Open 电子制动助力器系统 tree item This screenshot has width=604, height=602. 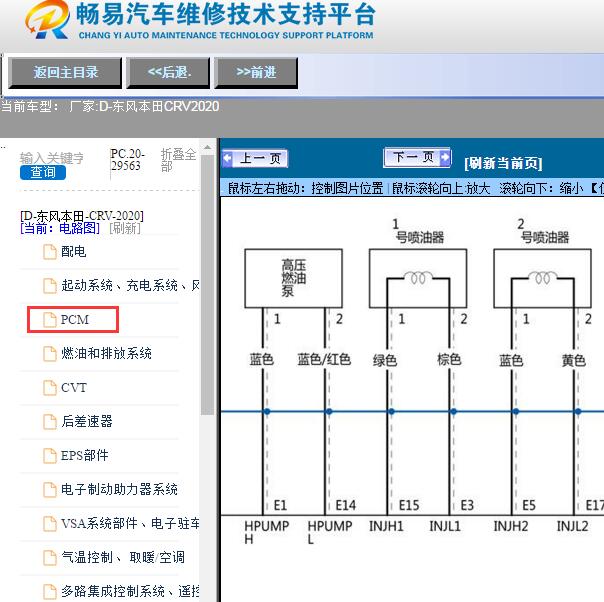point(119,489)
